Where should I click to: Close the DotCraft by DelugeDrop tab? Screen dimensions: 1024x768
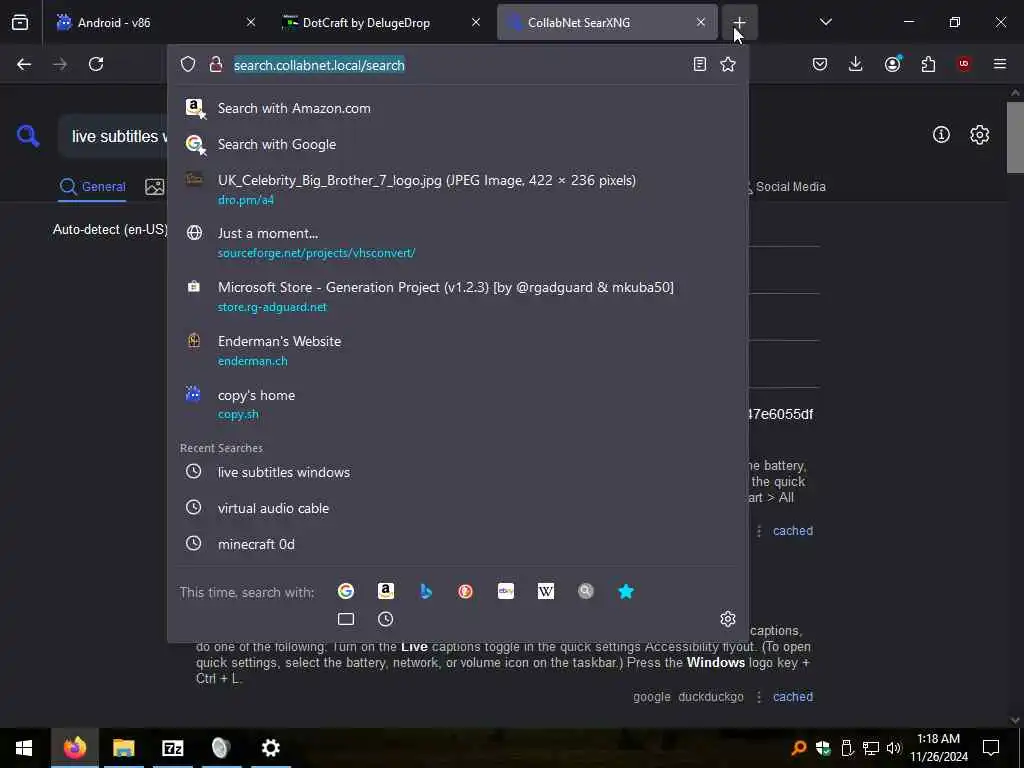476,22
